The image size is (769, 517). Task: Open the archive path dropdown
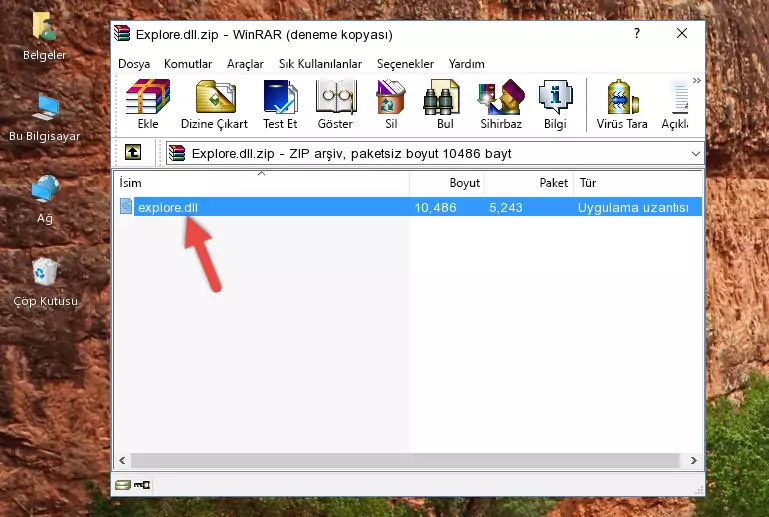[695, 154]
